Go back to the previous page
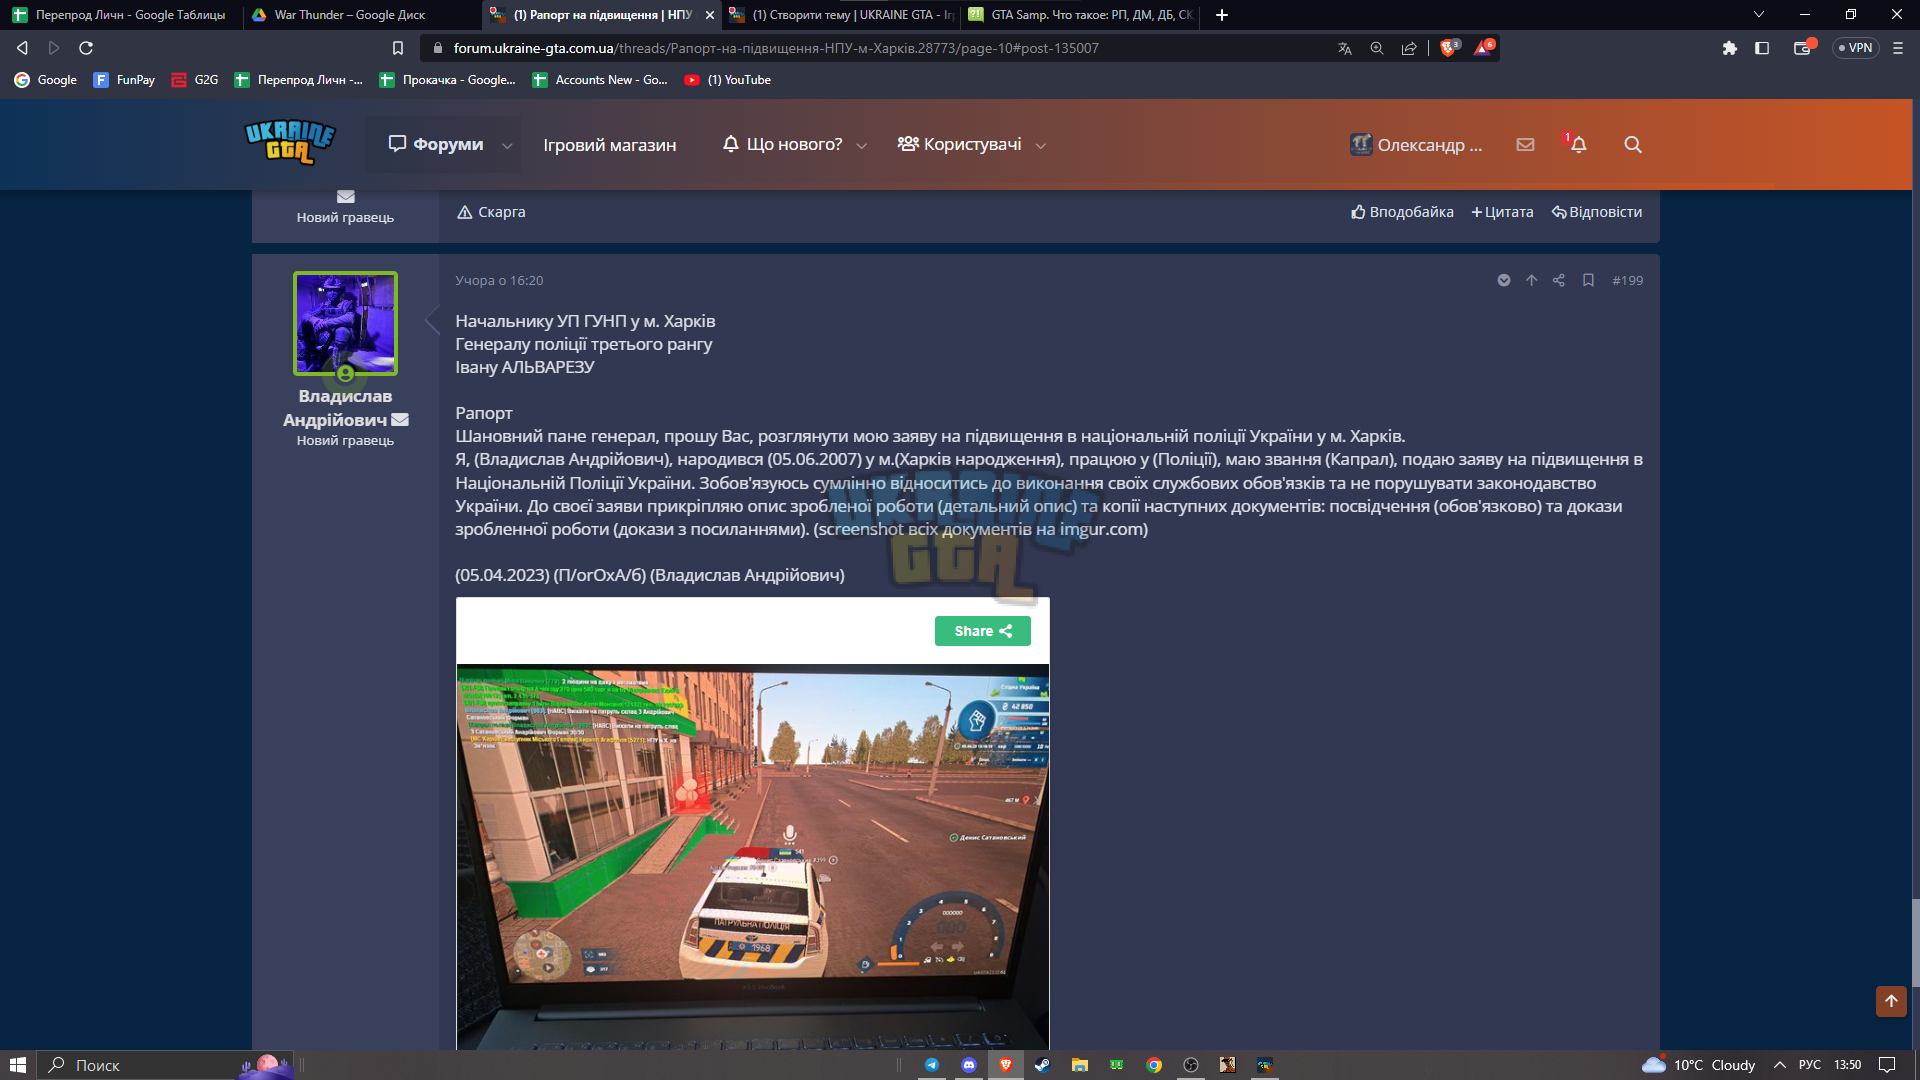This screenshot has height=1080, width=1920. tap(22, 48)
